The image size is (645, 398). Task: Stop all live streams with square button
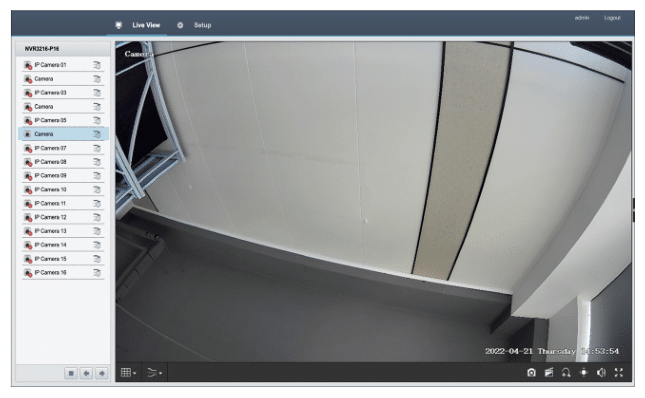coord(71,373)
